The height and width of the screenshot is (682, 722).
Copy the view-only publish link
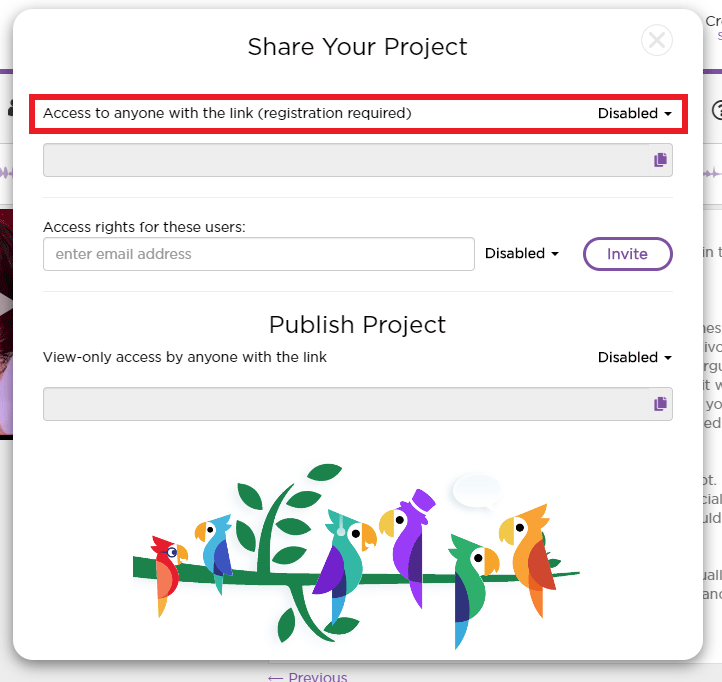pyautogui.click(x=660, y=404)
